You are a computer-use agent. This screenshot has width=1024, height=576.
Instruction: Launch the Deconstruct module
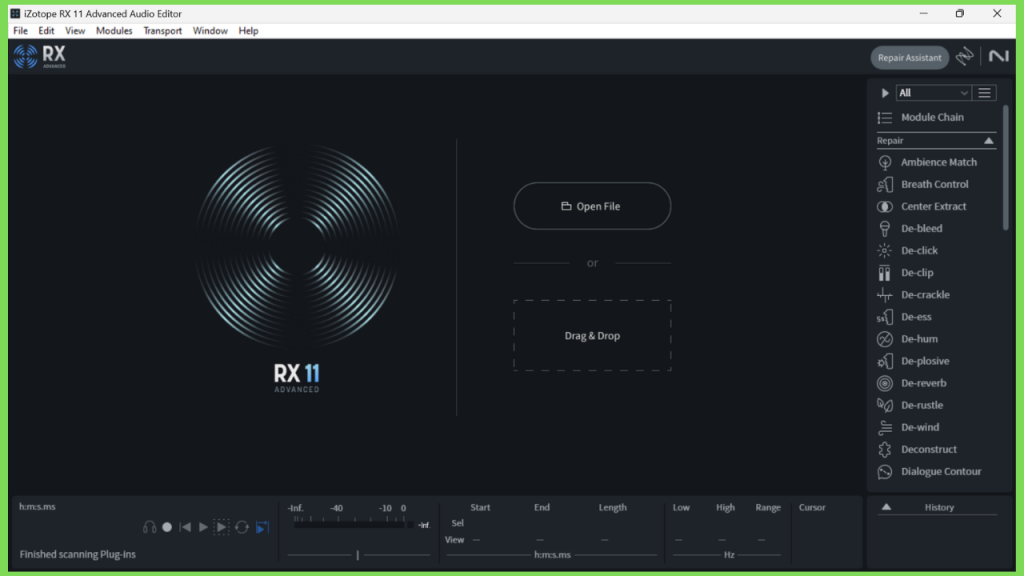pos(917,449)
